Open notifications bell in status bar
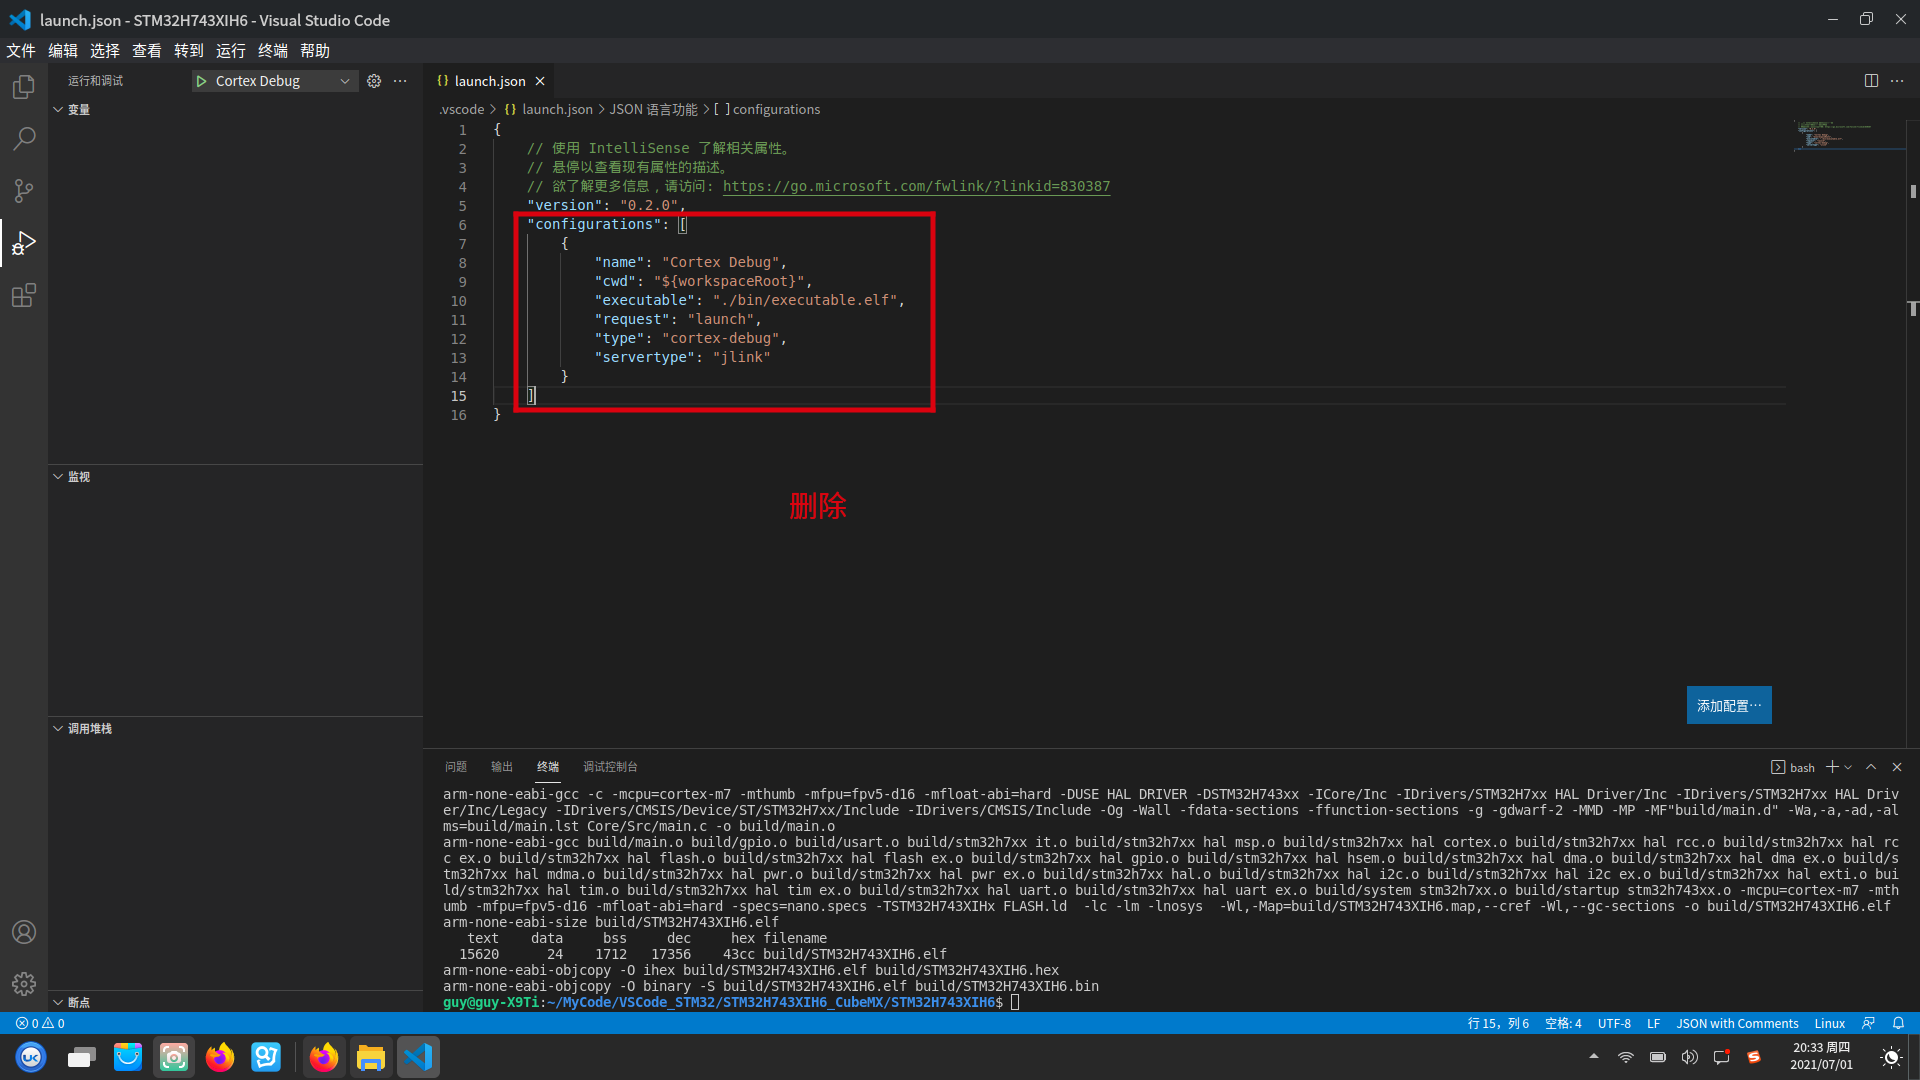Image resolution: width=1920 pixels, height=1080 pixels. pos(1898,1023)
